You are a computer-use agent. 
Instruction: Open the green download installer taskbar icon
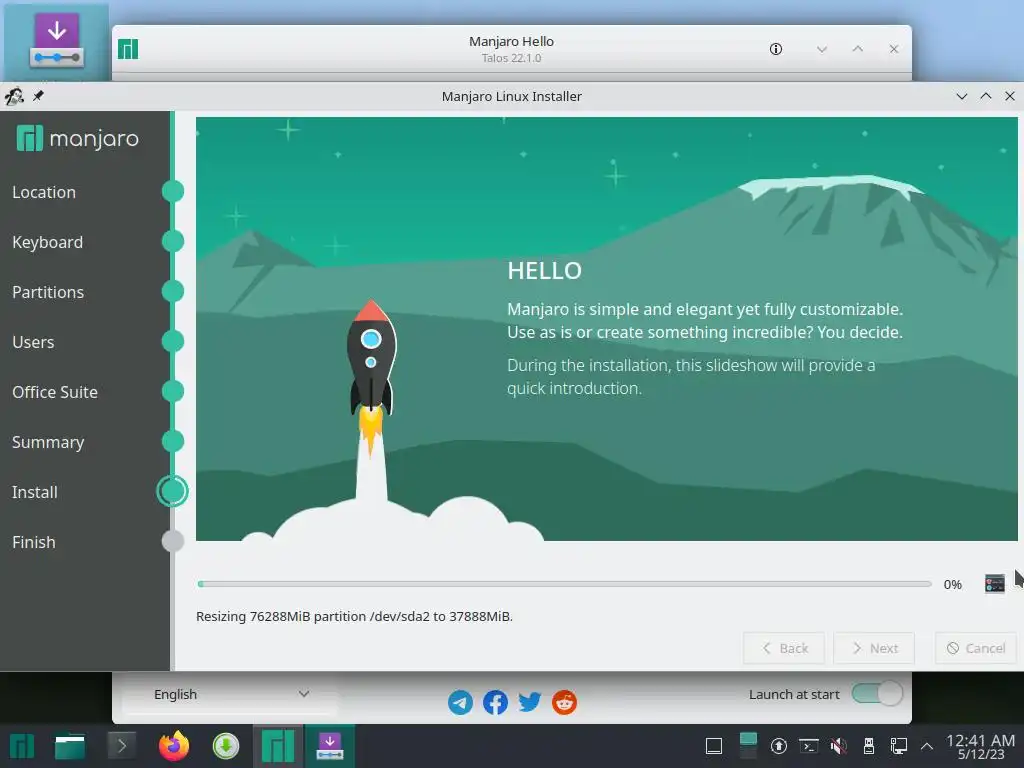click(226, 746)
